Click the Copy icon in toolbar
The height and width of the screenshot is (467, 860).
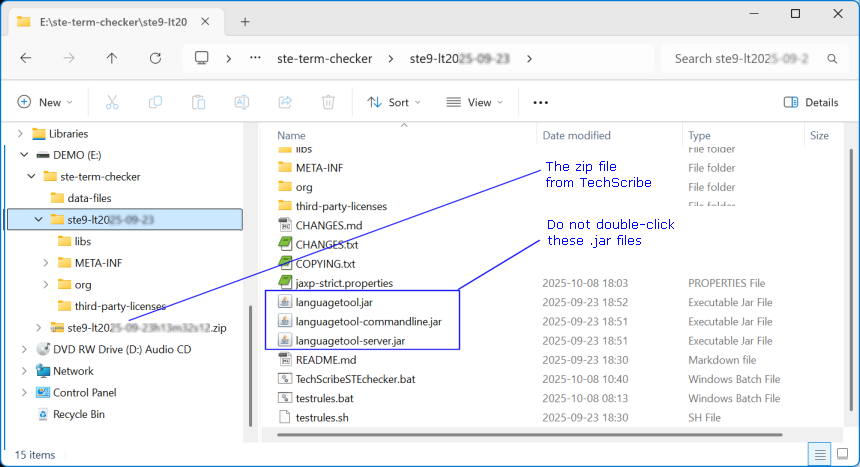[x=155, y=102]
